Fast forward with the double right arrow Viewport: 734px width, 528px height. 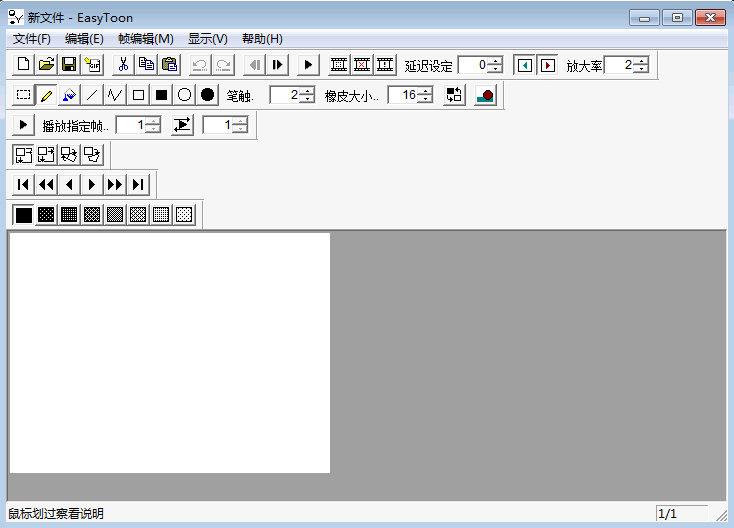[x=115, y=184]
